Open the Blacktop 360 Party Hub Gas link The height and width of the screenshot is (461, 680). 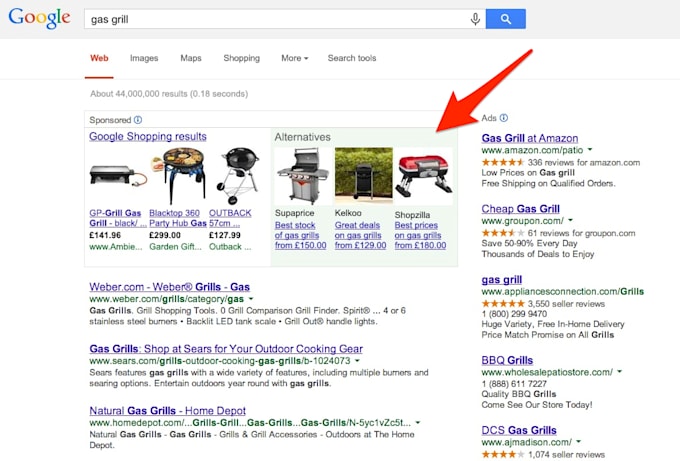point(178,218)
